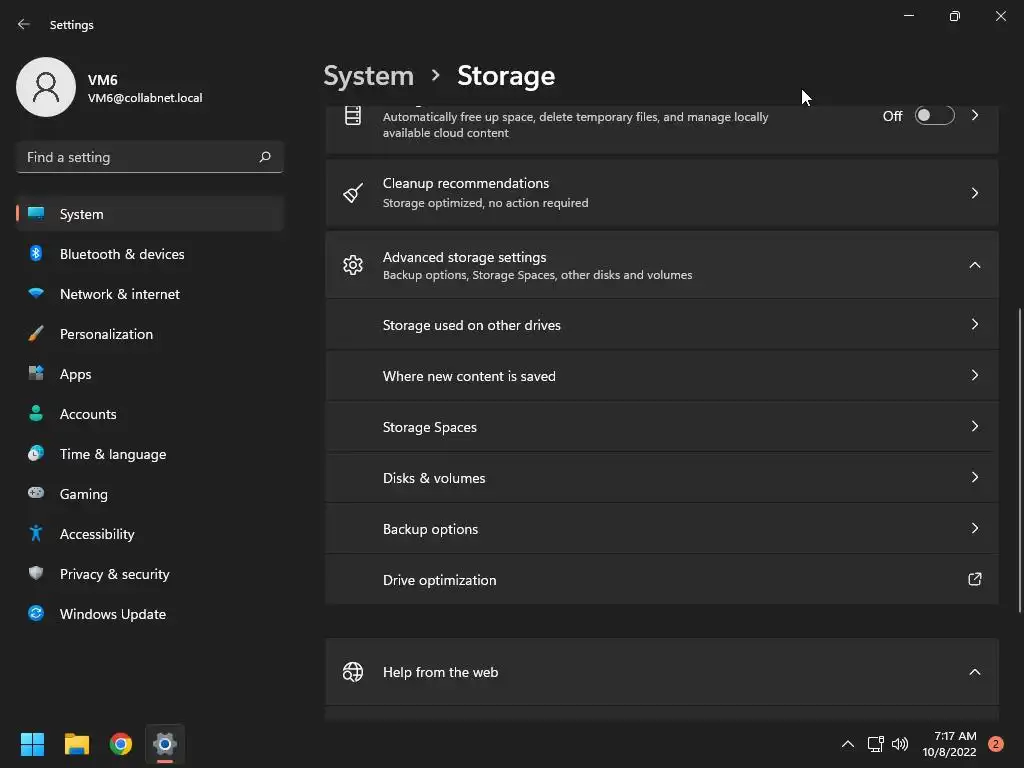Collapse the Advanced storage settings section
Image resolution: width=1024 pixels, height=768 pixels.
tap(974, 265)
